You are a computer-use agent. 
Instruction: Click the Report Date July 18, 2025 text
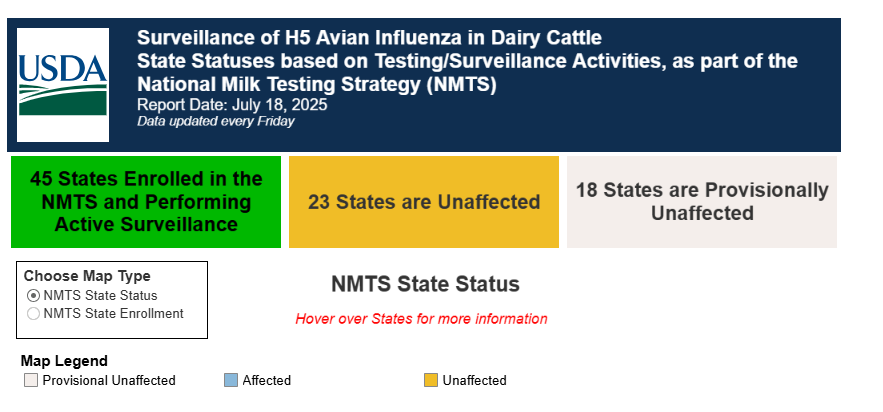point(232,105)
